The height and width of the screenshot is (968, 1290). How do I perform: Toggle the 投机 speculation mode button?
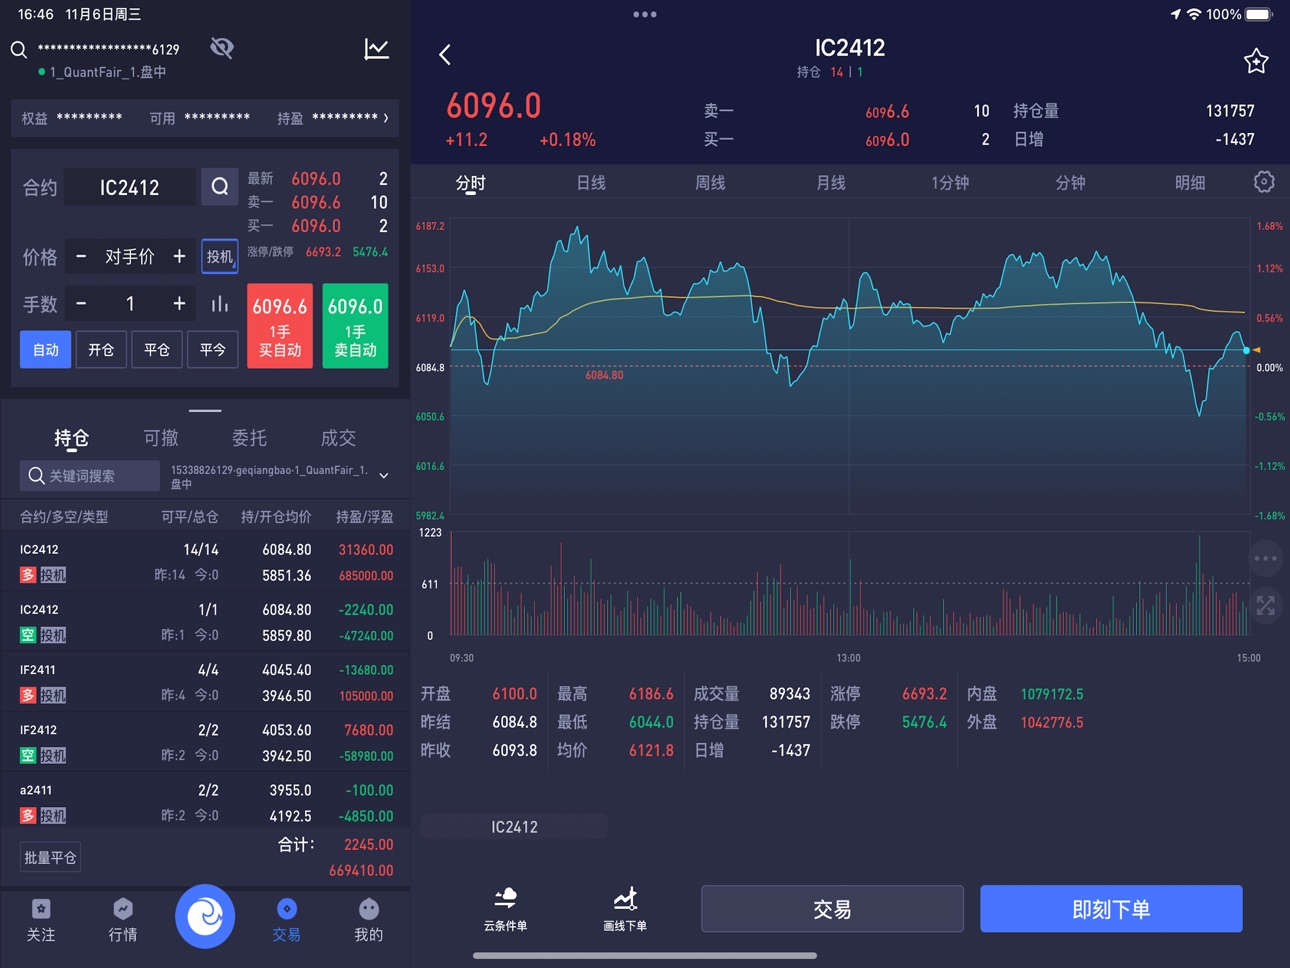(220, 257)
